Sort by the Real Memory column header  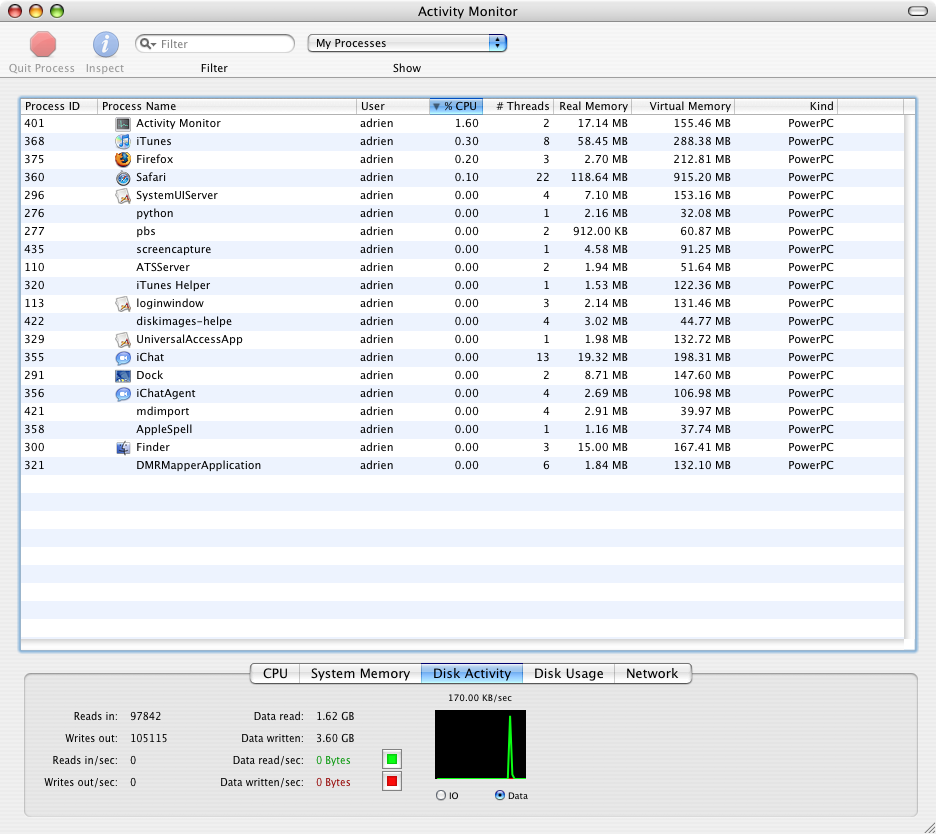tap(593, 106)
